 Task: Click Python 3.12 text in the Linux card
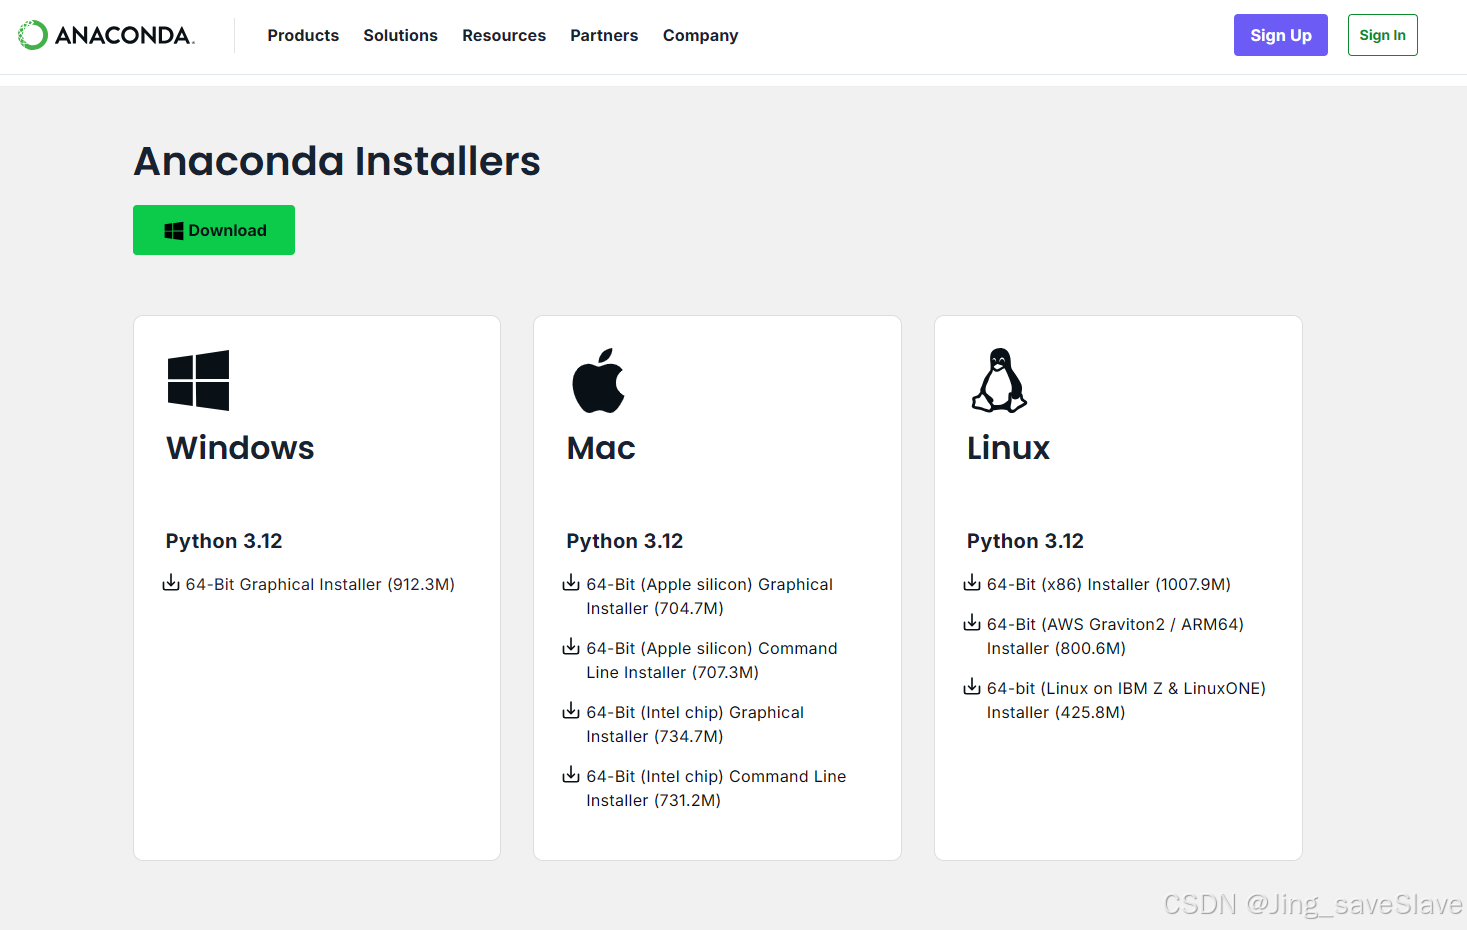point(1025,541)
